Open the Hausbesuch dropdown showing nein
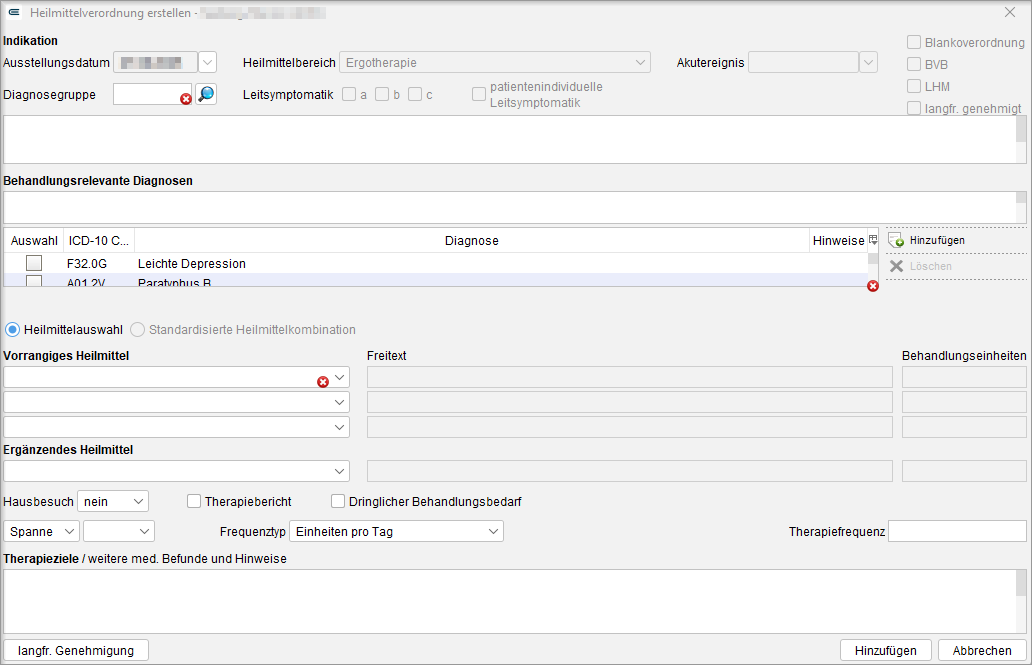 click(x=113, y=502)
